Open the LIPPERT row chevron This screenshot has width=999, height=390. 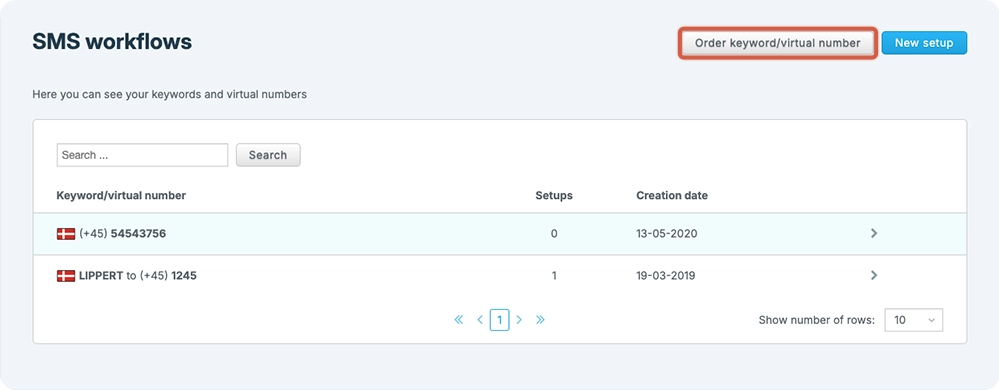[x=874, y=276]
